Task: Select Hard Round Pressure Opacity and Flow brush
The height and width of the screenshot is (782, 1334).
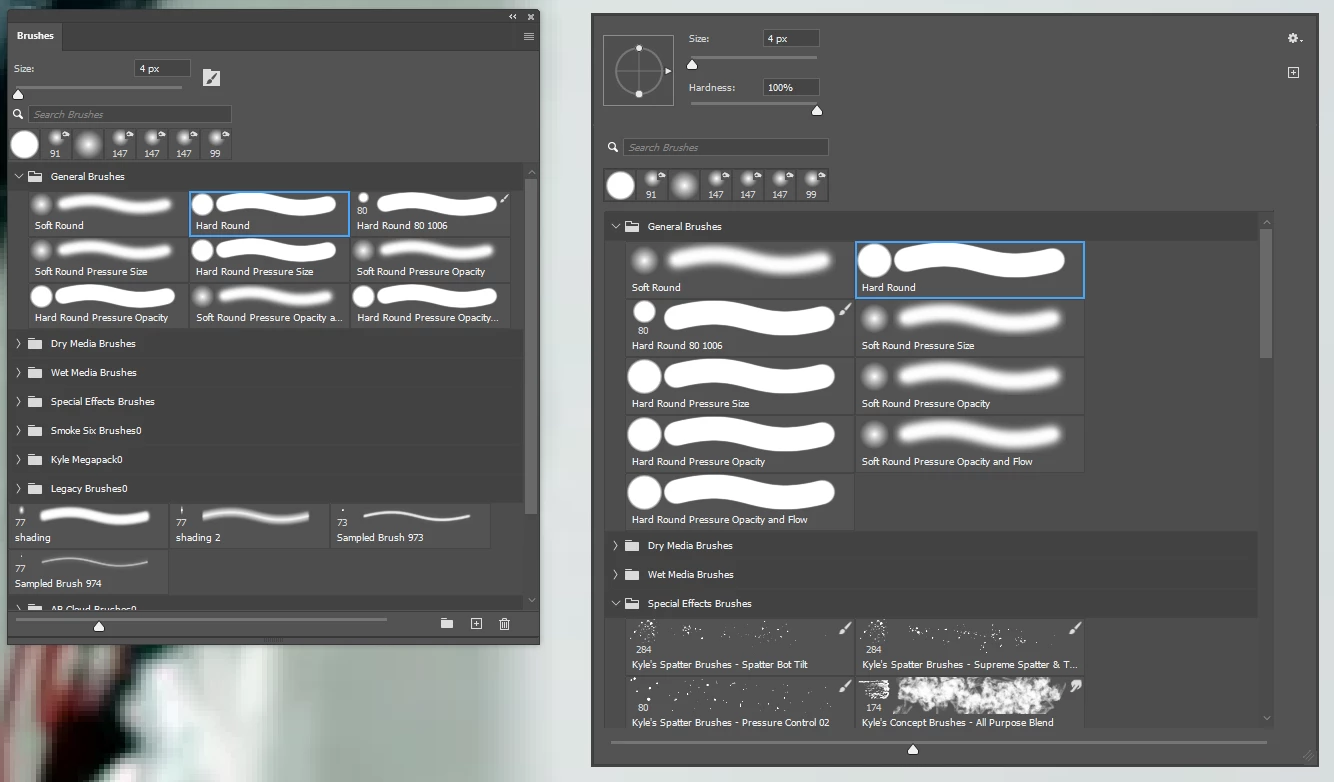Action: click(740, 501)
